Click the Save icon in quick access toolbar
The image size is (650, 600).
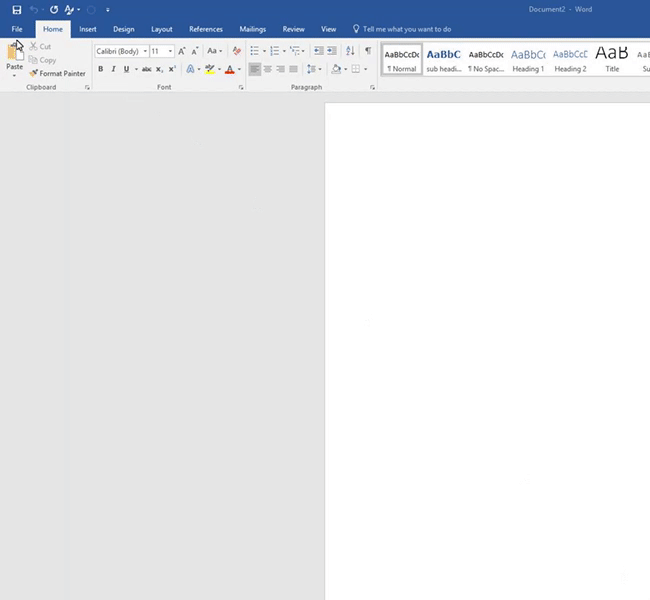(17, 9)
